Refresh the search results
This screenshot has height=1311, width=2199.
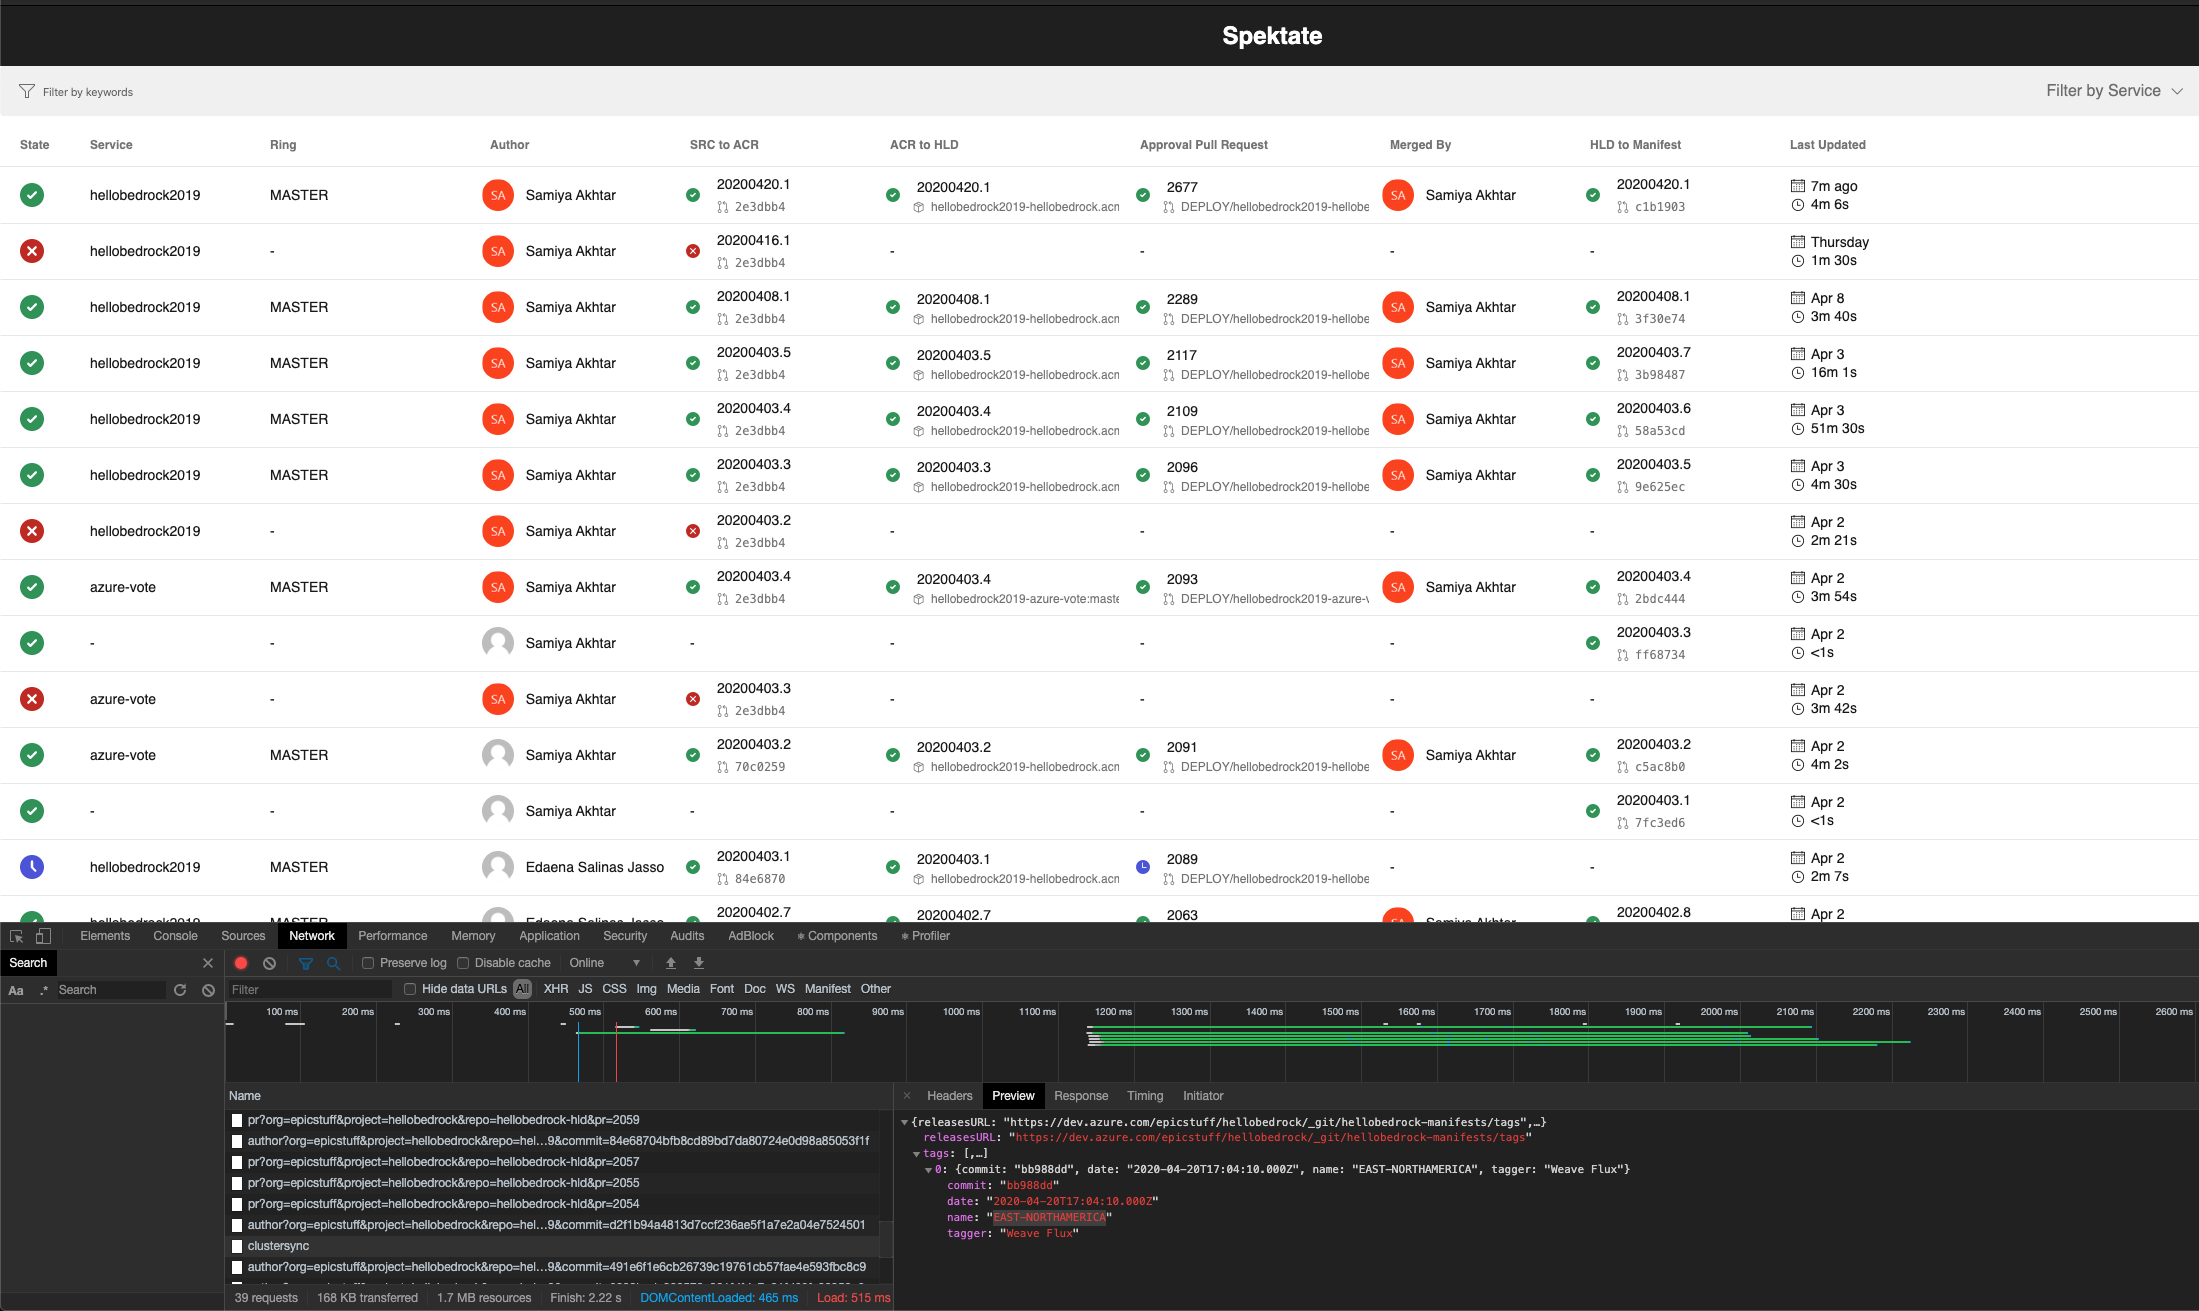tap(180, 990)
